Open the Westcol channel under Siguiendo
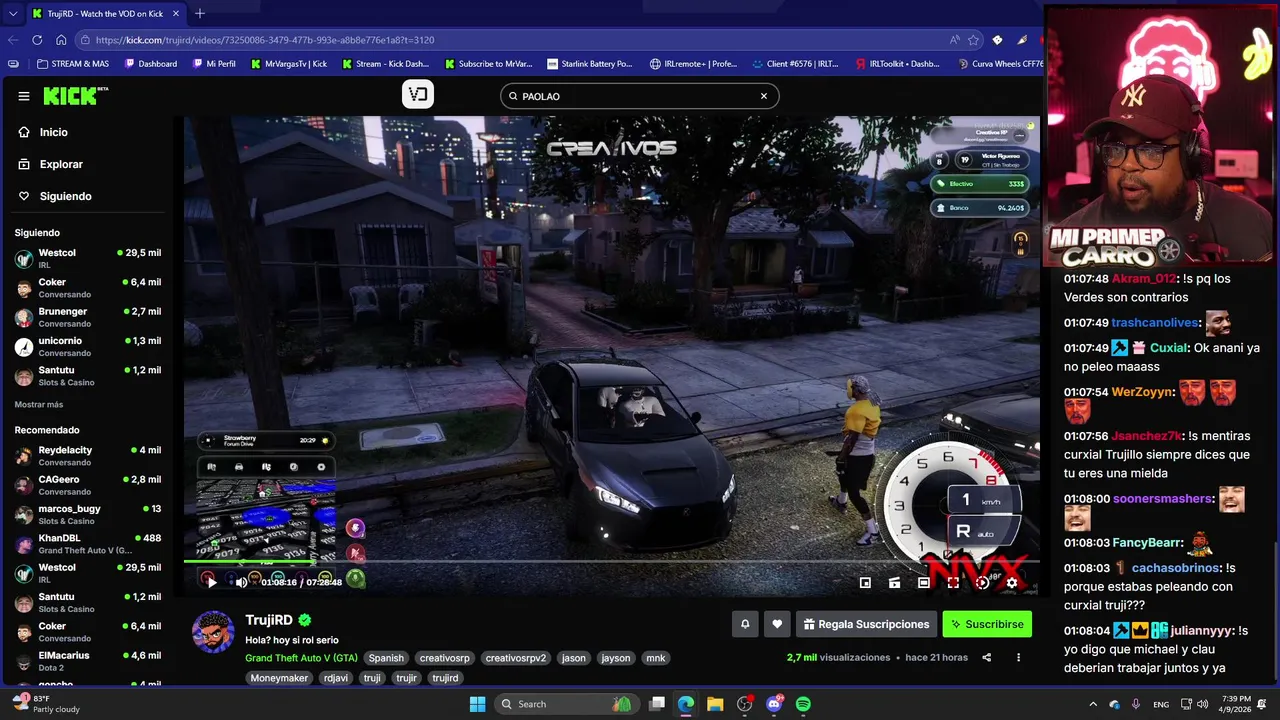This screenshot has height=720, width=1280. click(88, 258)
